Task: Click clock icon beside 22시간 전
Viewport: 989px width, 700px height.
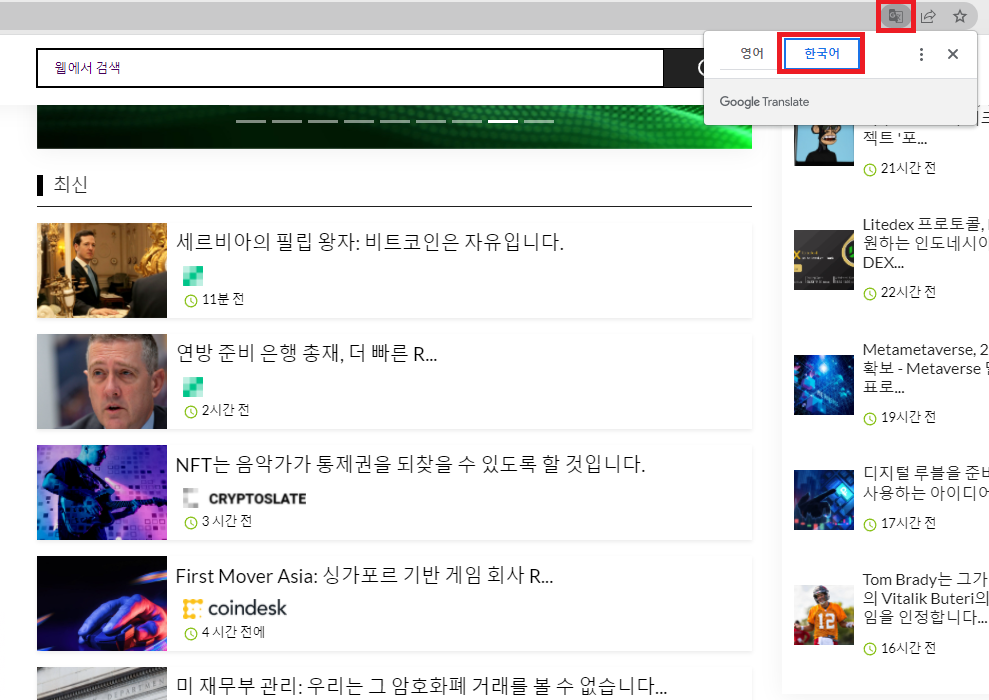Action: pos(870,293)
